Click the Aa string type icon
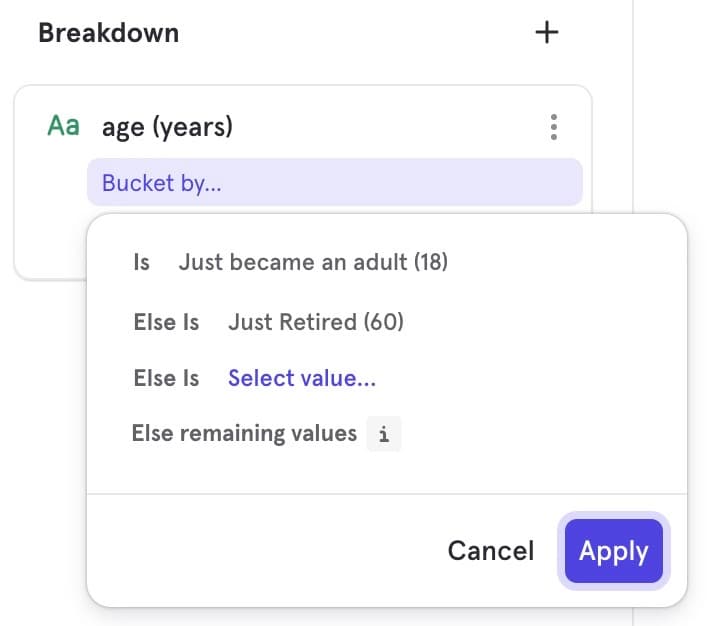This screenshot has height=626, width=710. pyautogui.click(x=64, y=127)
